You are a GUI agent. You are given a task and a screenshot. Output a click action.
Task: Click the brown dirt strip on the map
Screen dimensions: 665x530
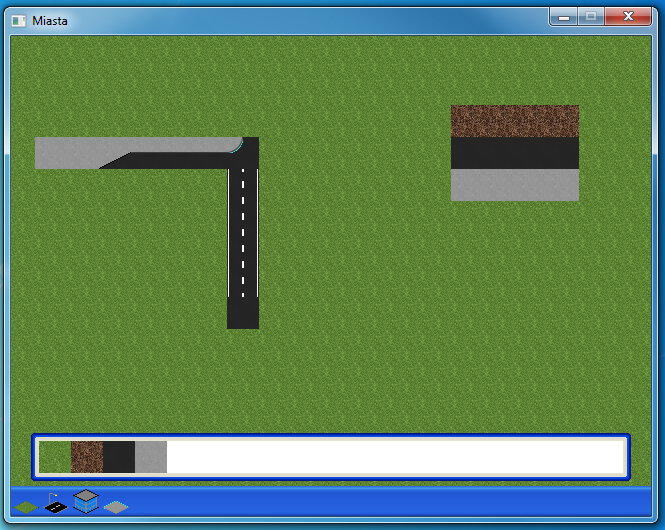515,121
